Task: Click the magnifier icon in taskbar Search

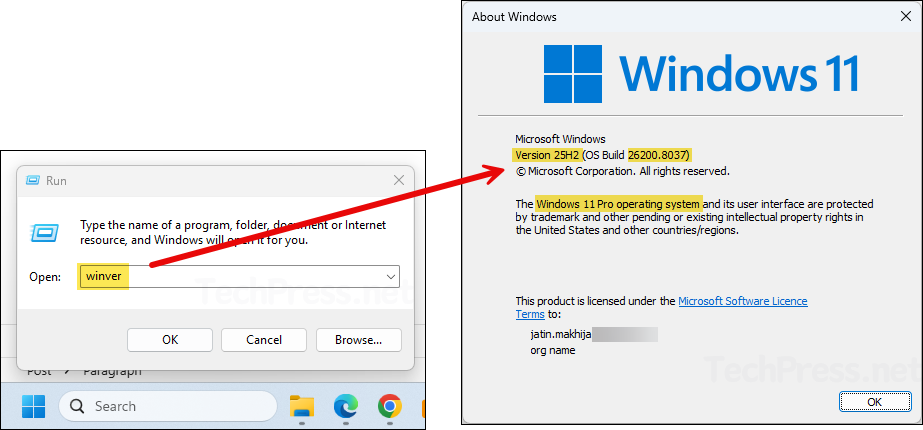Action: pyautogui.click(x=77, y=406)
